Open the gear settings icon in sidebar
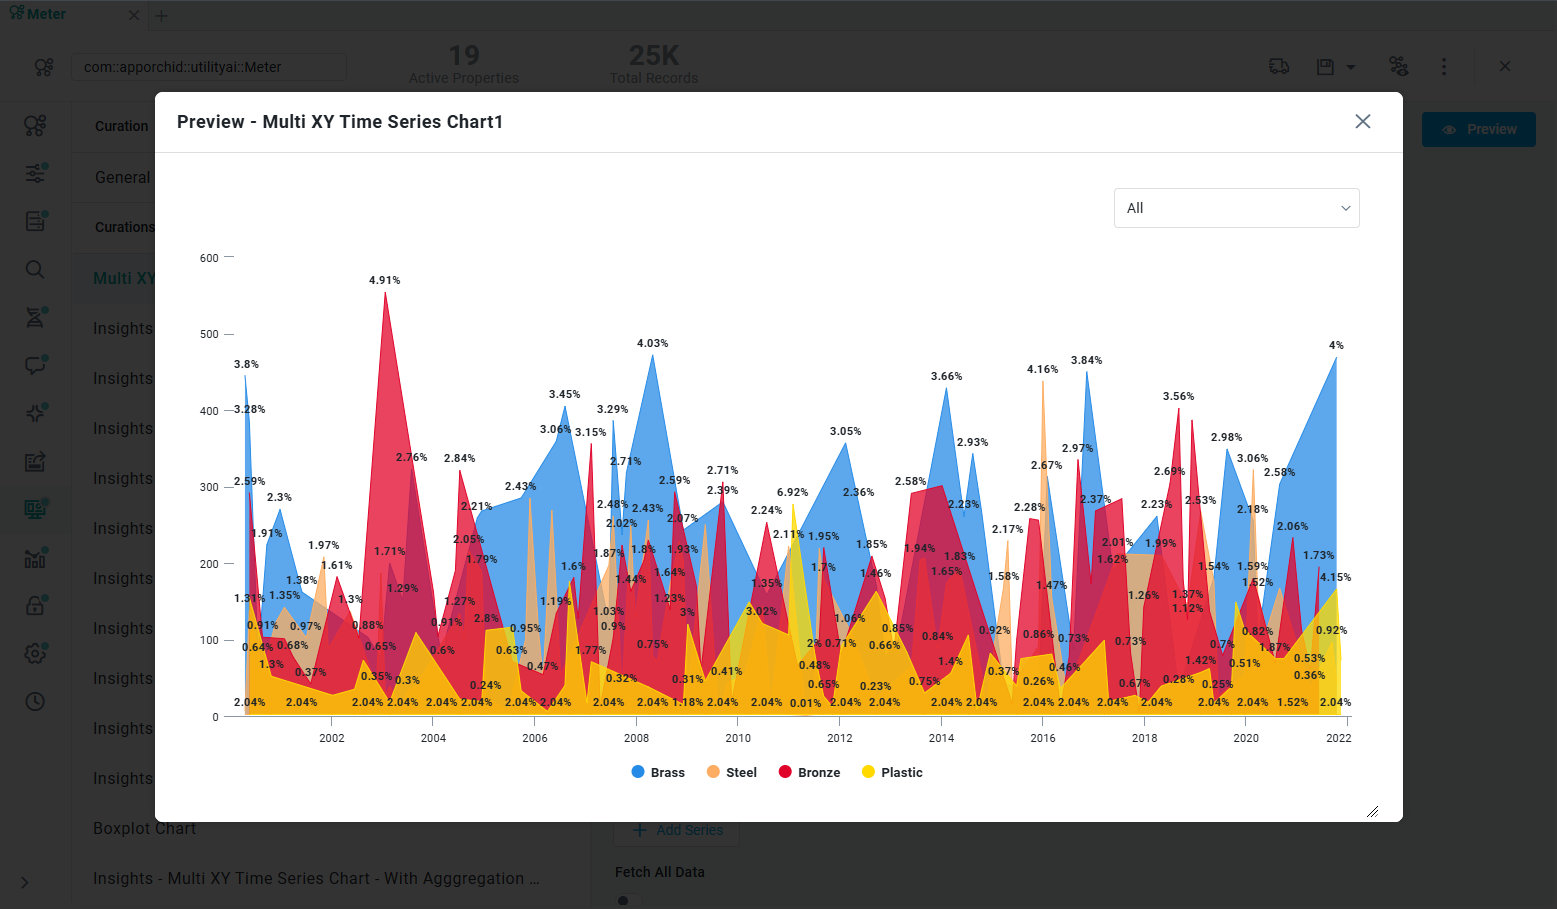Viewport: 1557px width, 909px height. (x=35, y=653)
